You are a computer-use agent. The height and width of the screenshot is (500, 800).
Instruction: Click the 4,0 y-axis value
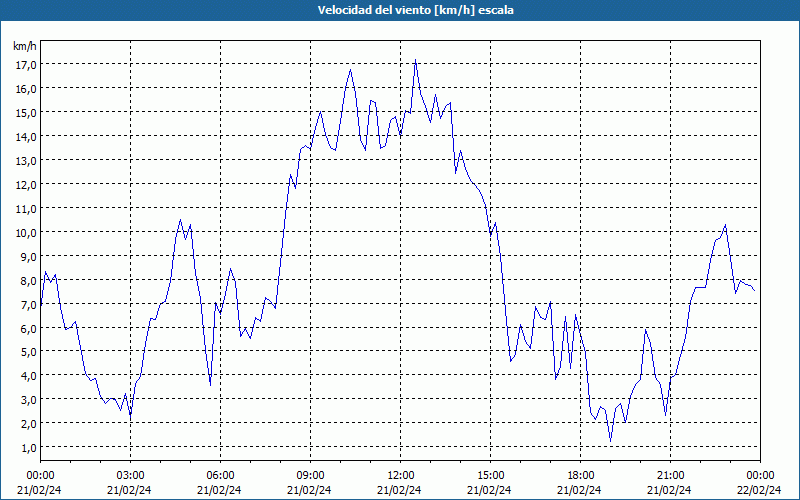pos(28,376)
